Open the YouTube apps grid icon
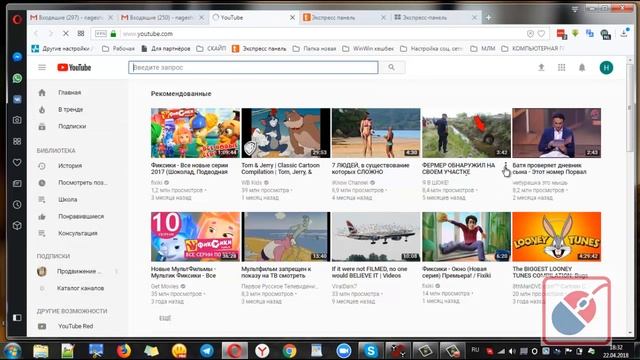 [562, 67]
